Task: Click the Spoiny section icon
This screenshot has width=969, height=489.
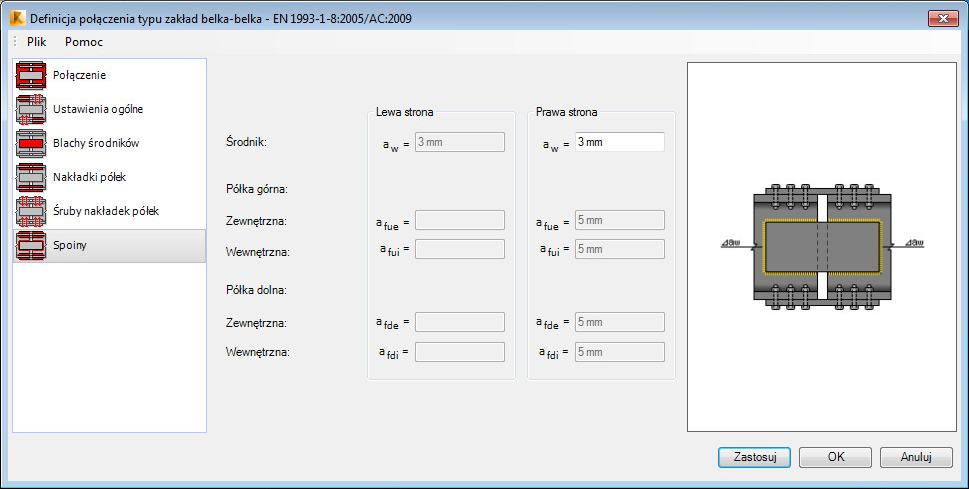Action: click(31, 245)
